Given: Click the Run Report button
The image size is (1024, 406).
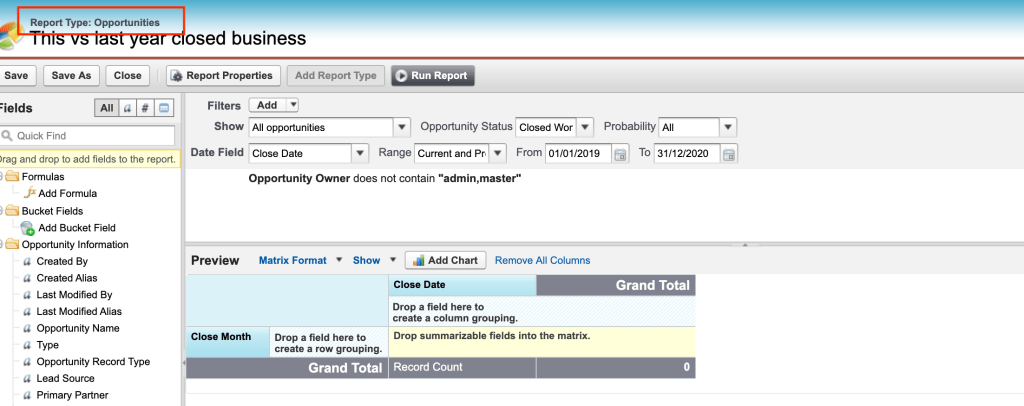Looking at the screenshot, I should pos(433,75).
